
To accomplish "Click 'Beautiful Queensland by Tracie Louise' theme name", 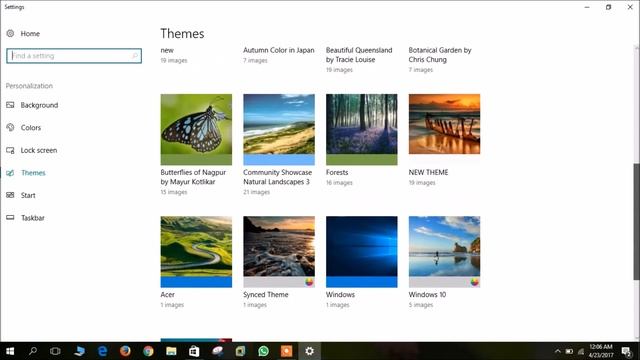I will point(359,55).
